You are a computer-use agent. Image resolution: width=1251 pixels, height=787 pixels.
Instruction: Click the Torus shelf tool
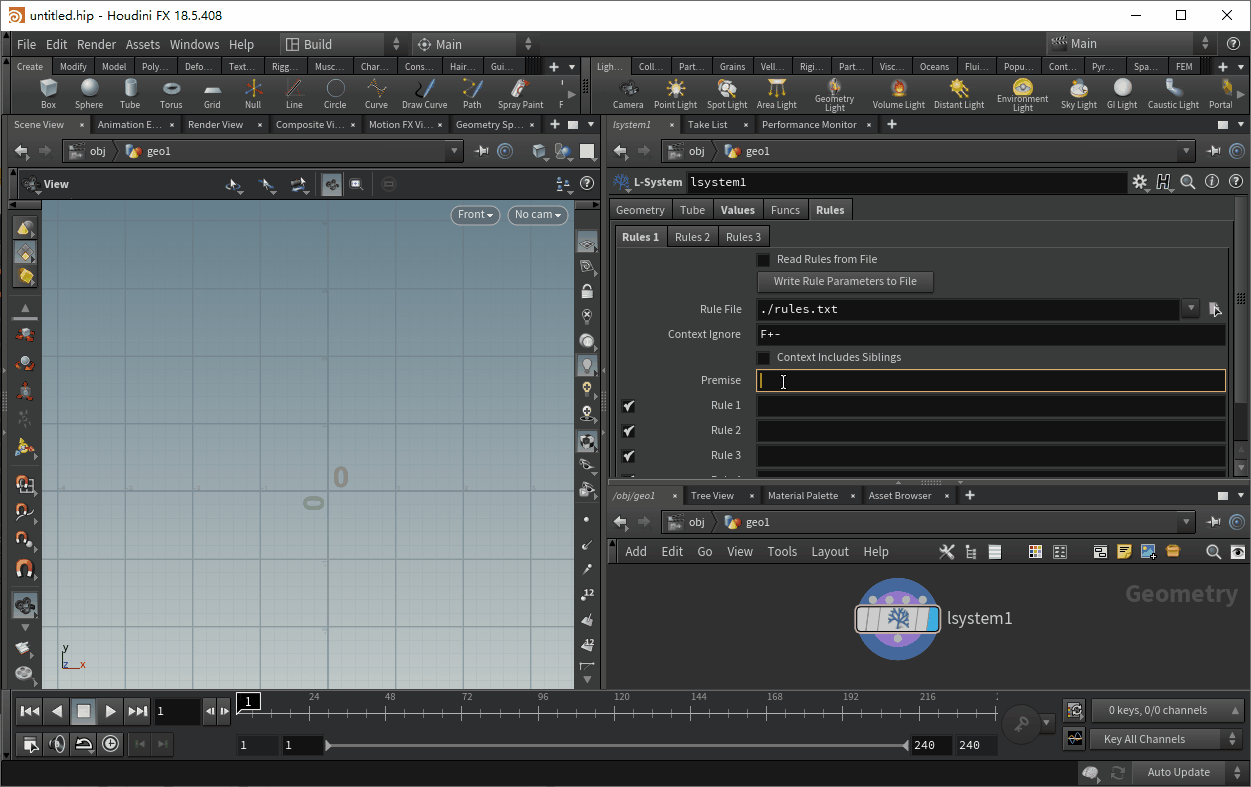[171, 93]
